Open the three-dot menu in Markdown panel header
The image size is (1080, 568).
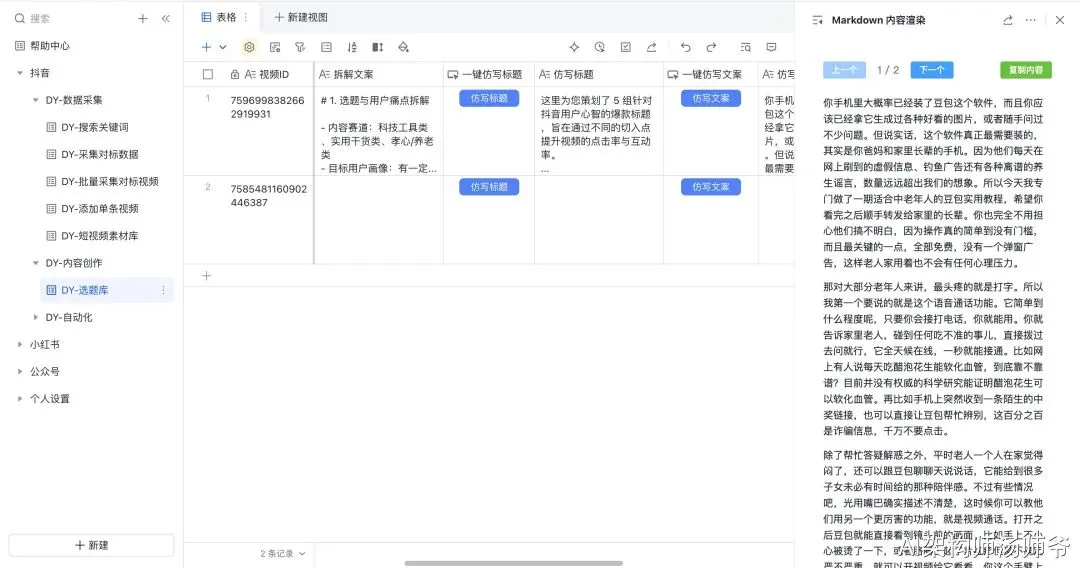pyautogui.click(x=1030, y=20)
